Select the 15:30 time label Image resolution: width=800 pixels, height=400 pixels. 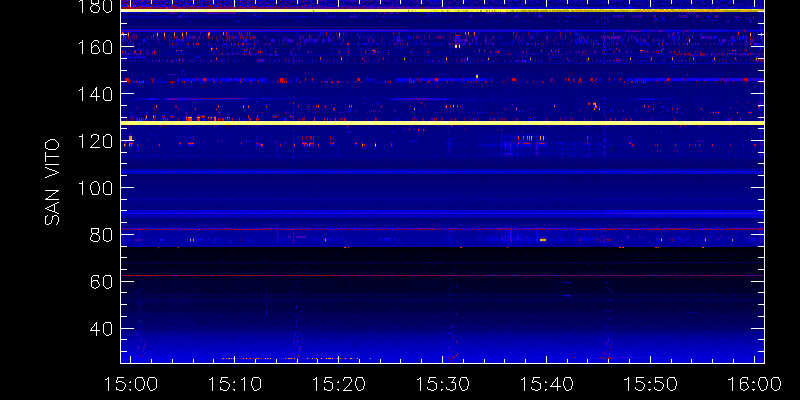[x=443, y=384]
